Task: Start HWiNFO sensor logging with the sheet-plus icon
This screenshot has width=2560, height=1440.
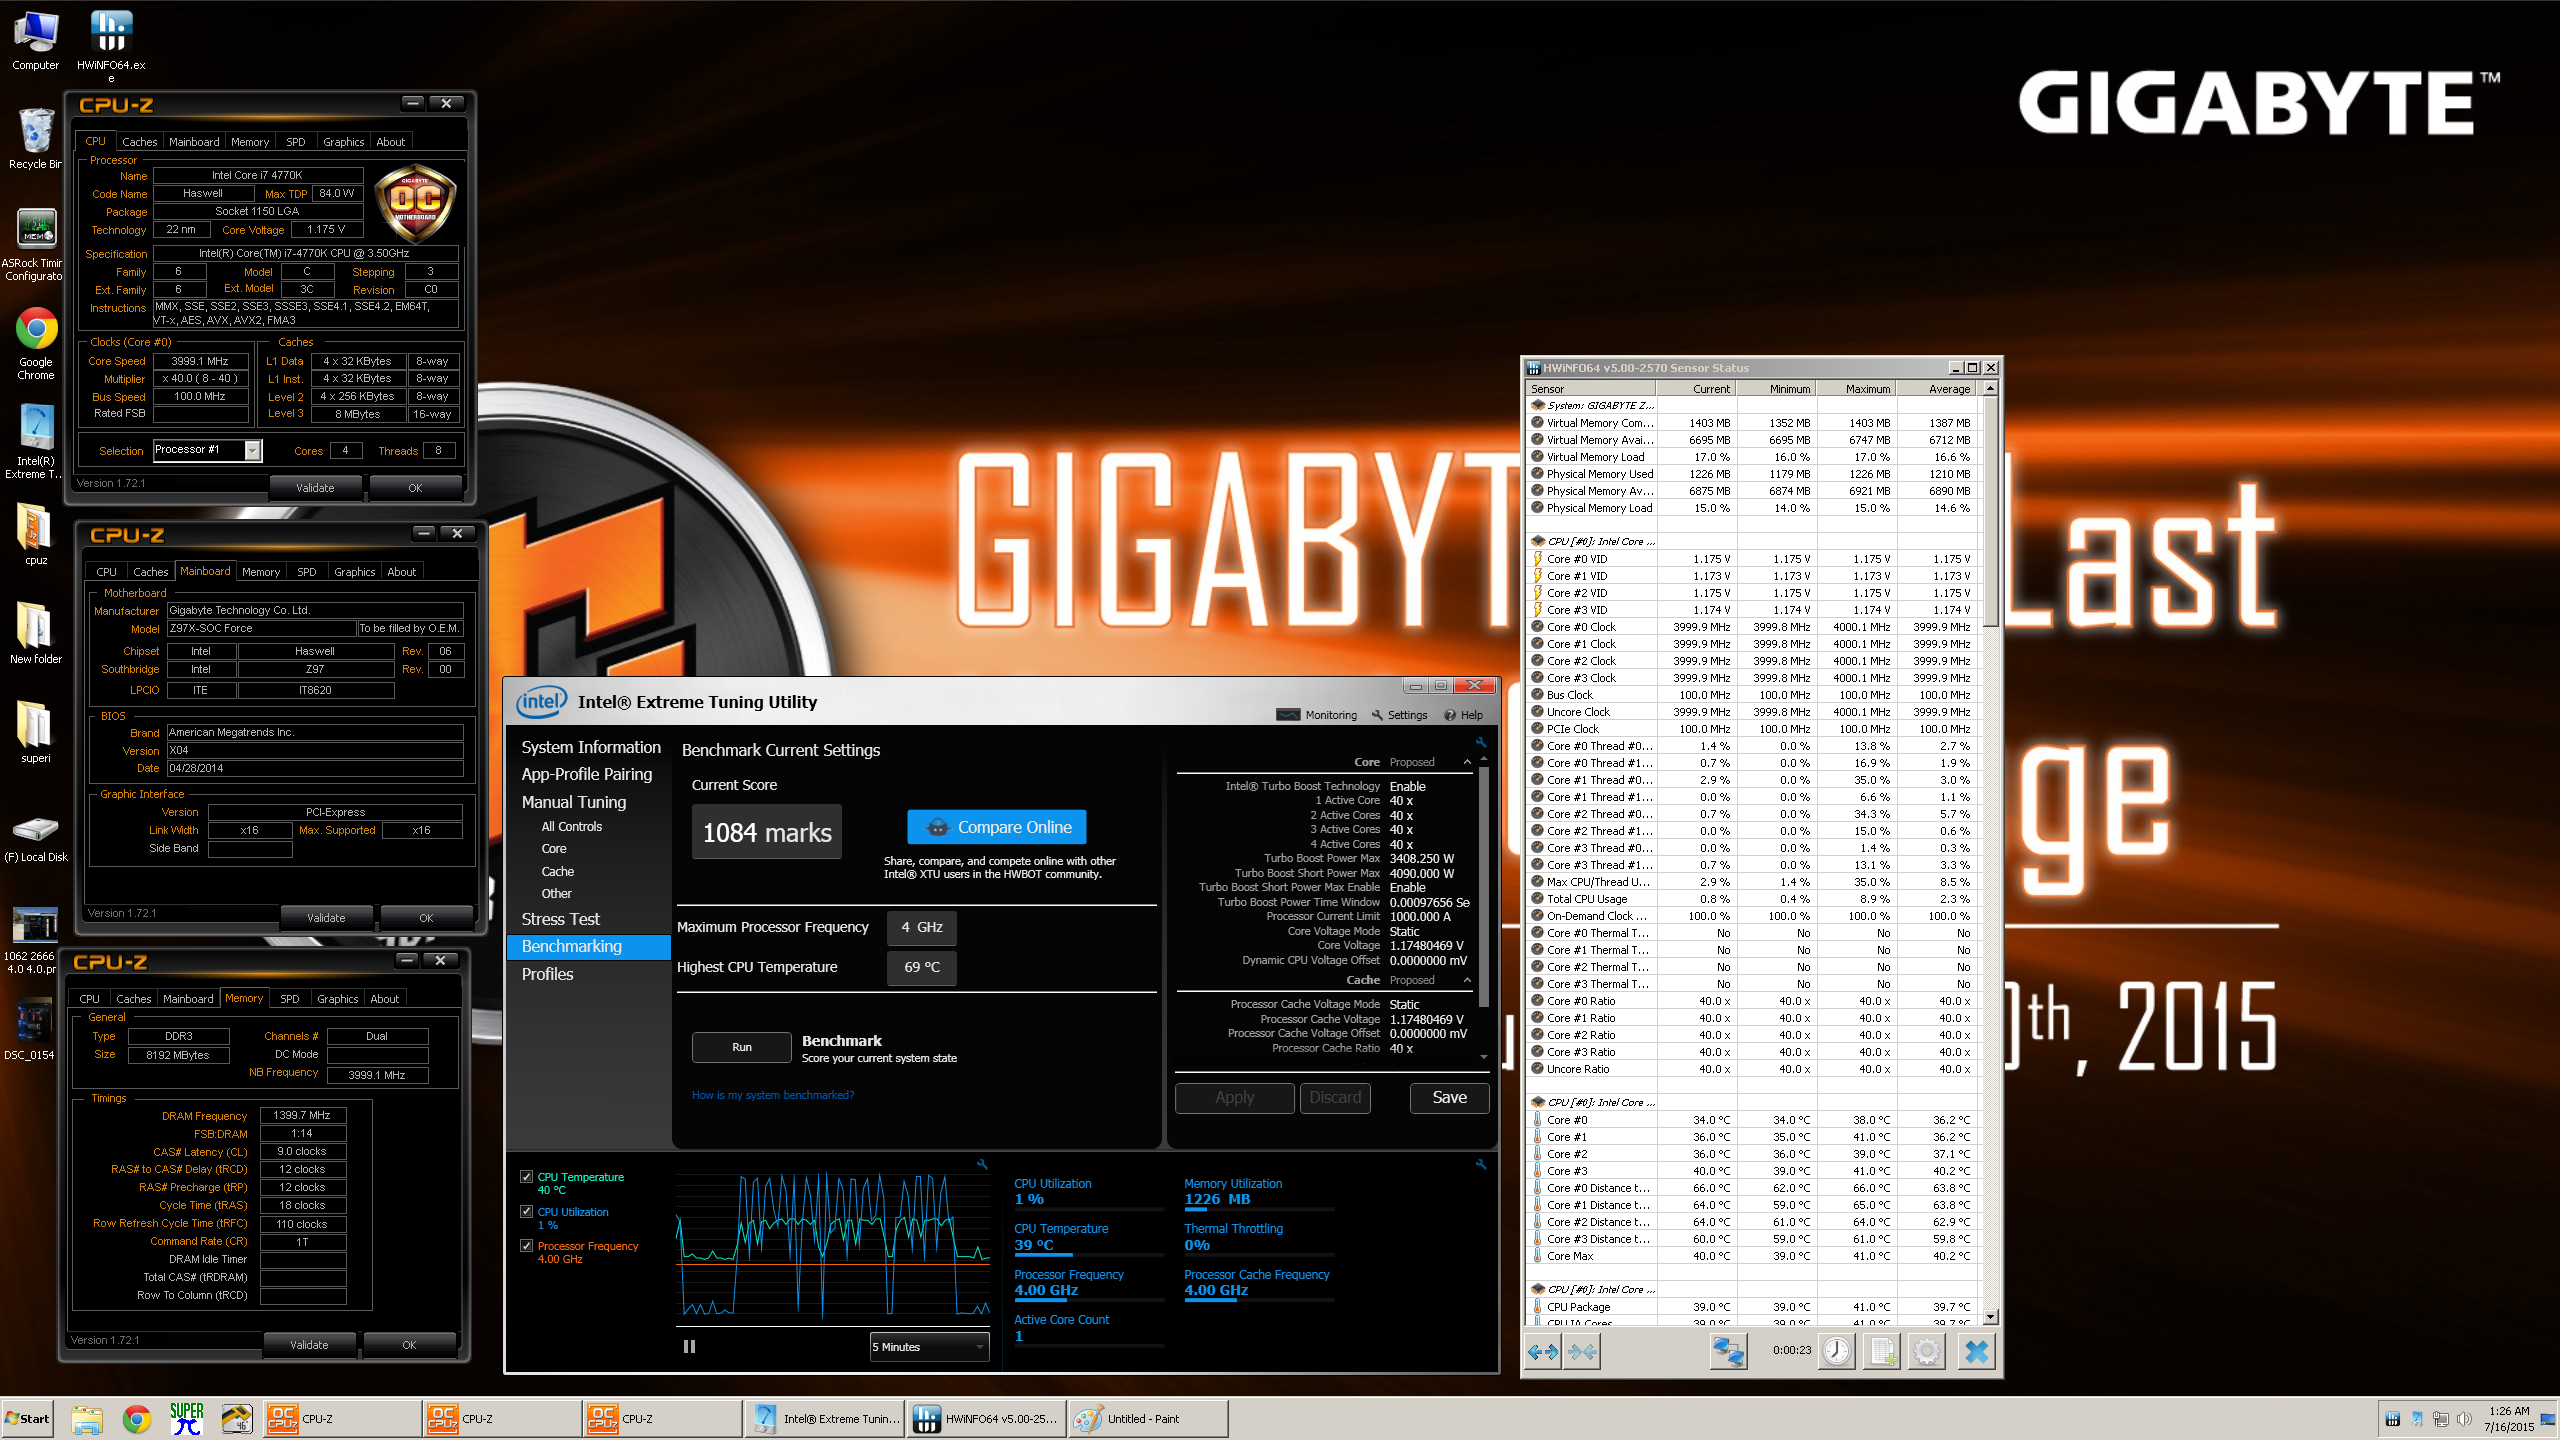Action: pos(1882,1352)
